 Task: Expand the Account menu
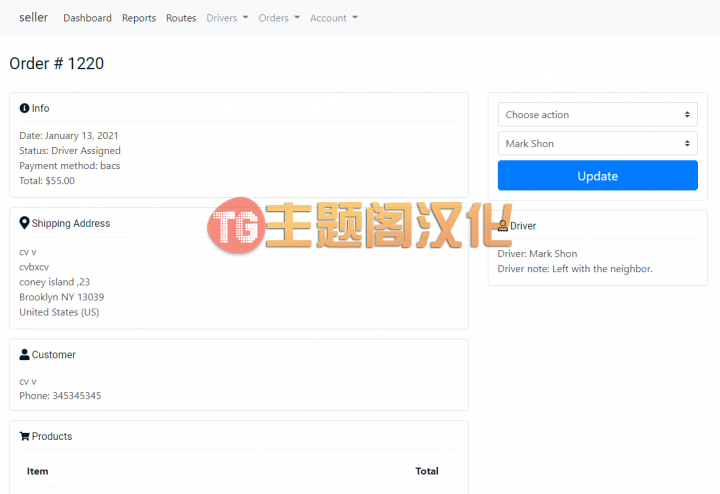333,18
